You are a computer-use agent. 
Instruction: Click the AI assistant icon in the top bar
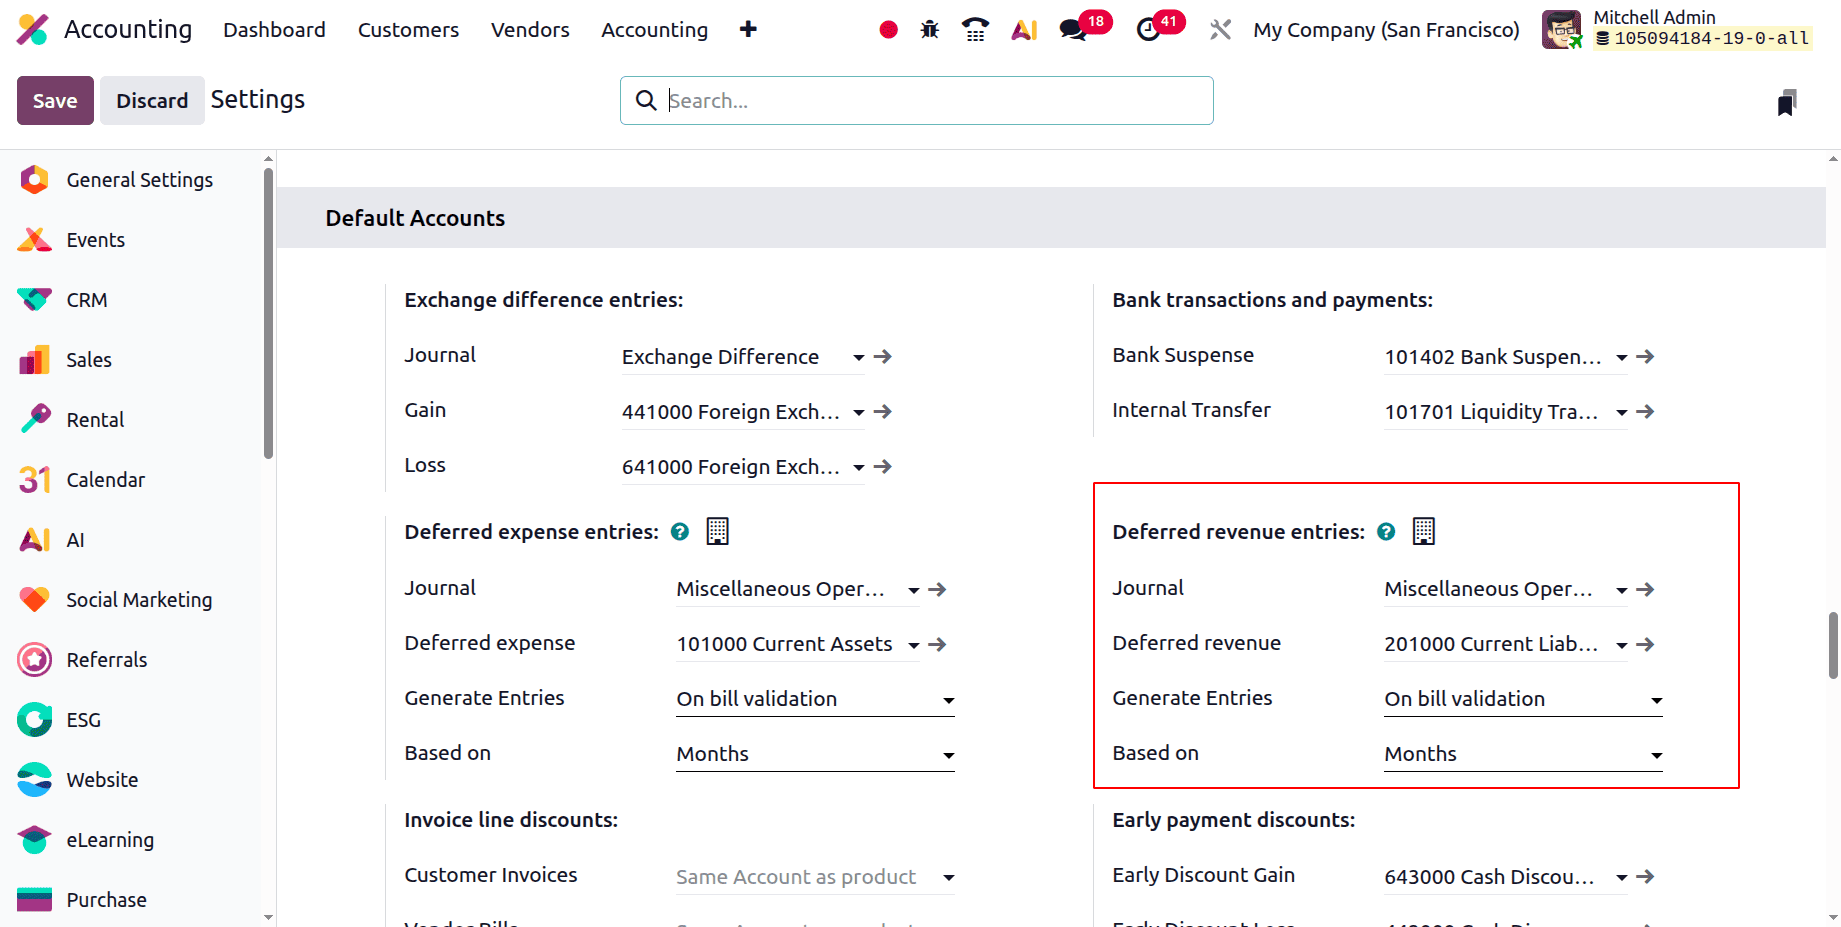click(x=1023, y=30)
